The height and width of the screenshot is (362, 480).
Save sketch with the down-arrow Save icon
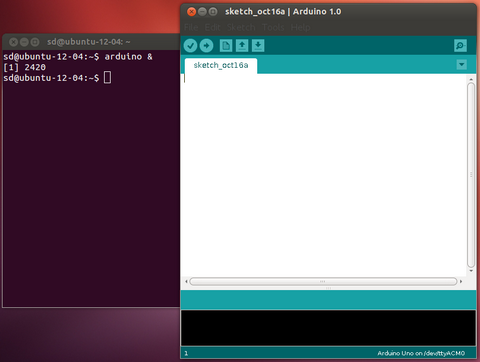tap(258, 46)
